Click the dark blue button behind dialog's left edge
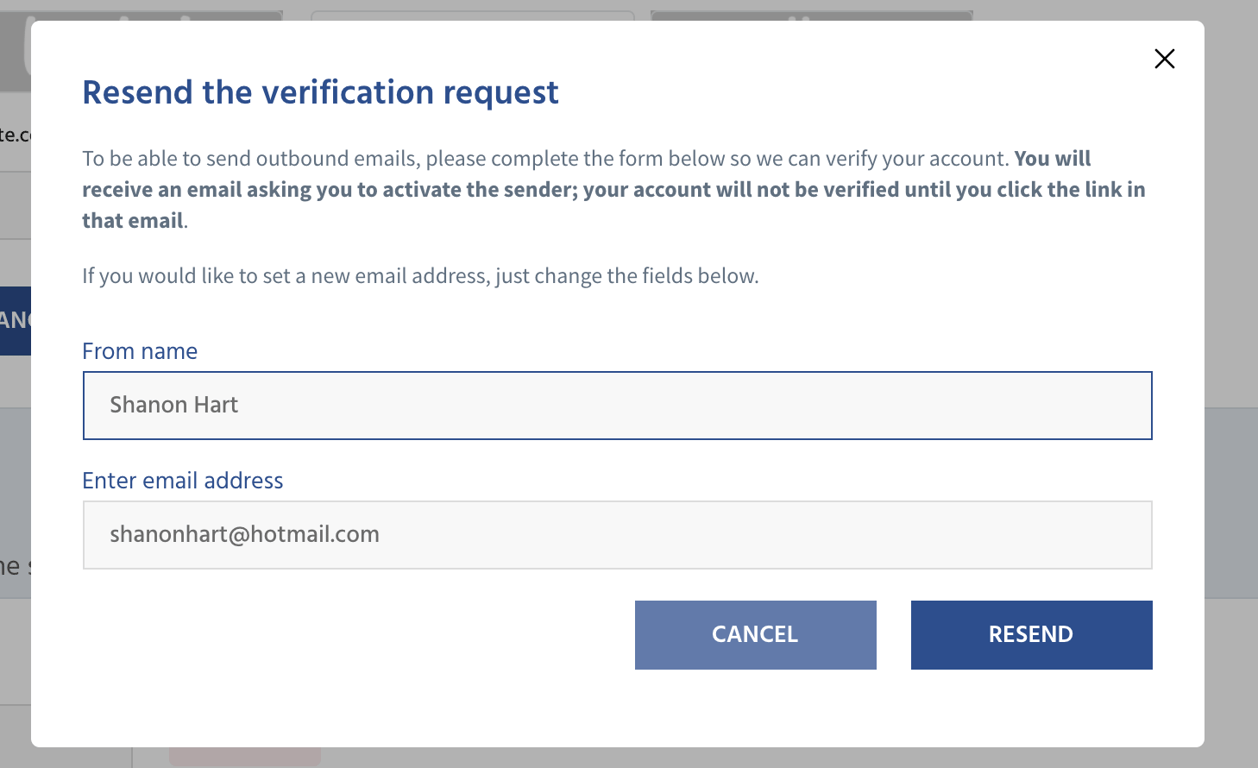The width and height of the screenshot is (1258, 768). coord(15,320)
